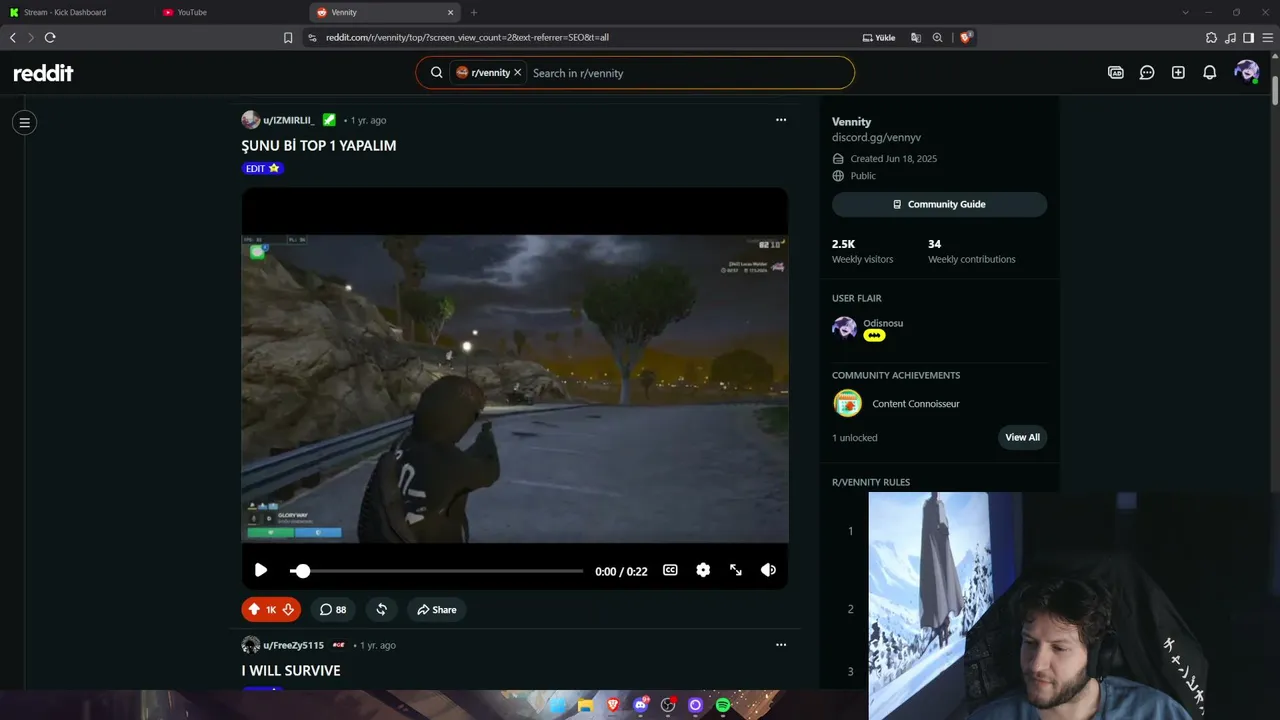Enter fullscreen on the video

(x=736, y=570)
